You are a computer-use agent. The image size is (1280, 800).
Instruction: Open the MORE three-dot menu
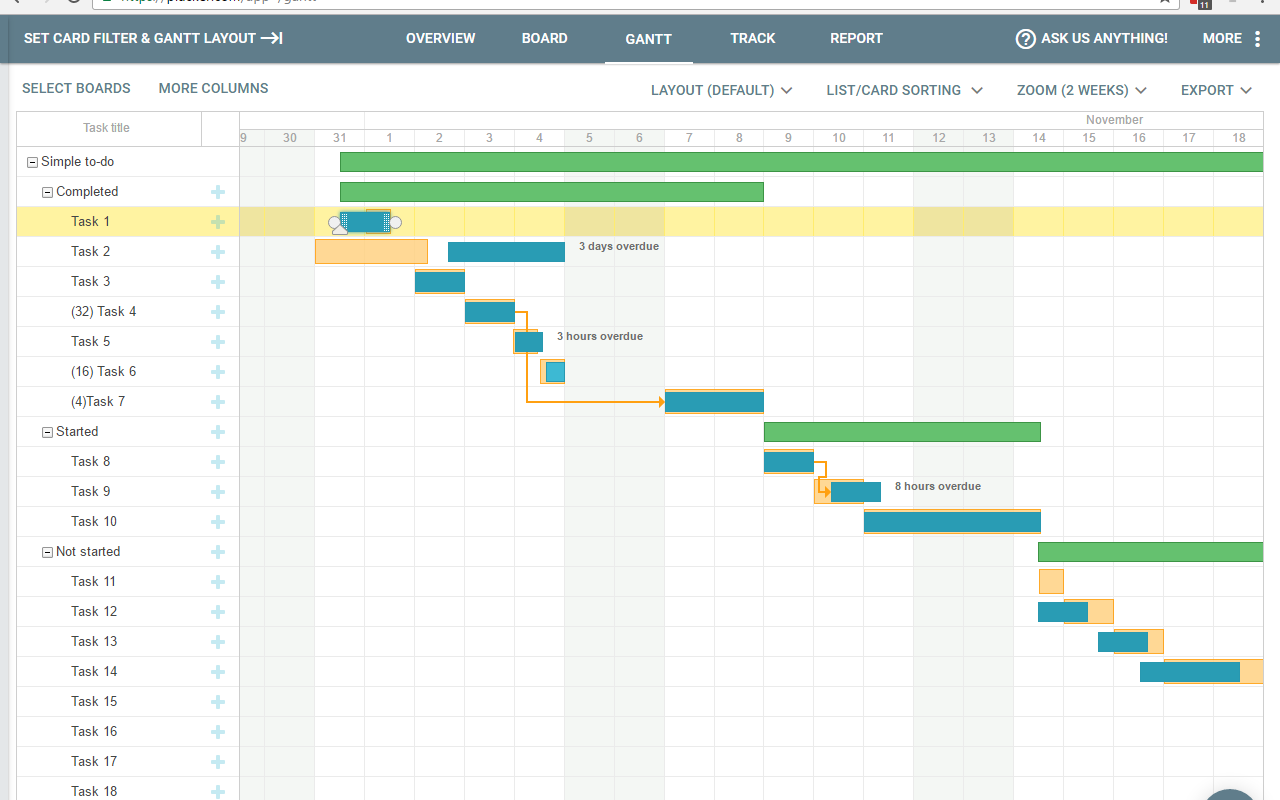(x=1257, y=39)
